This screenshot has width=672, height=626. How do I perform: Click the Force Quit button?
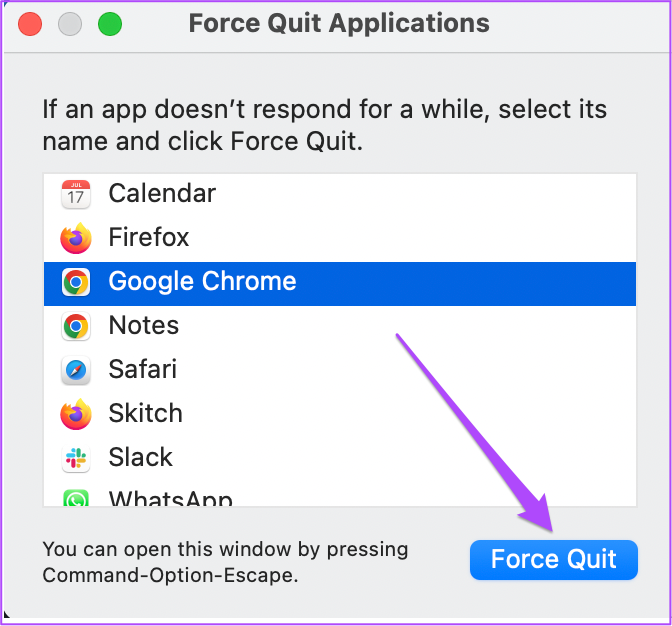(554, 560)
